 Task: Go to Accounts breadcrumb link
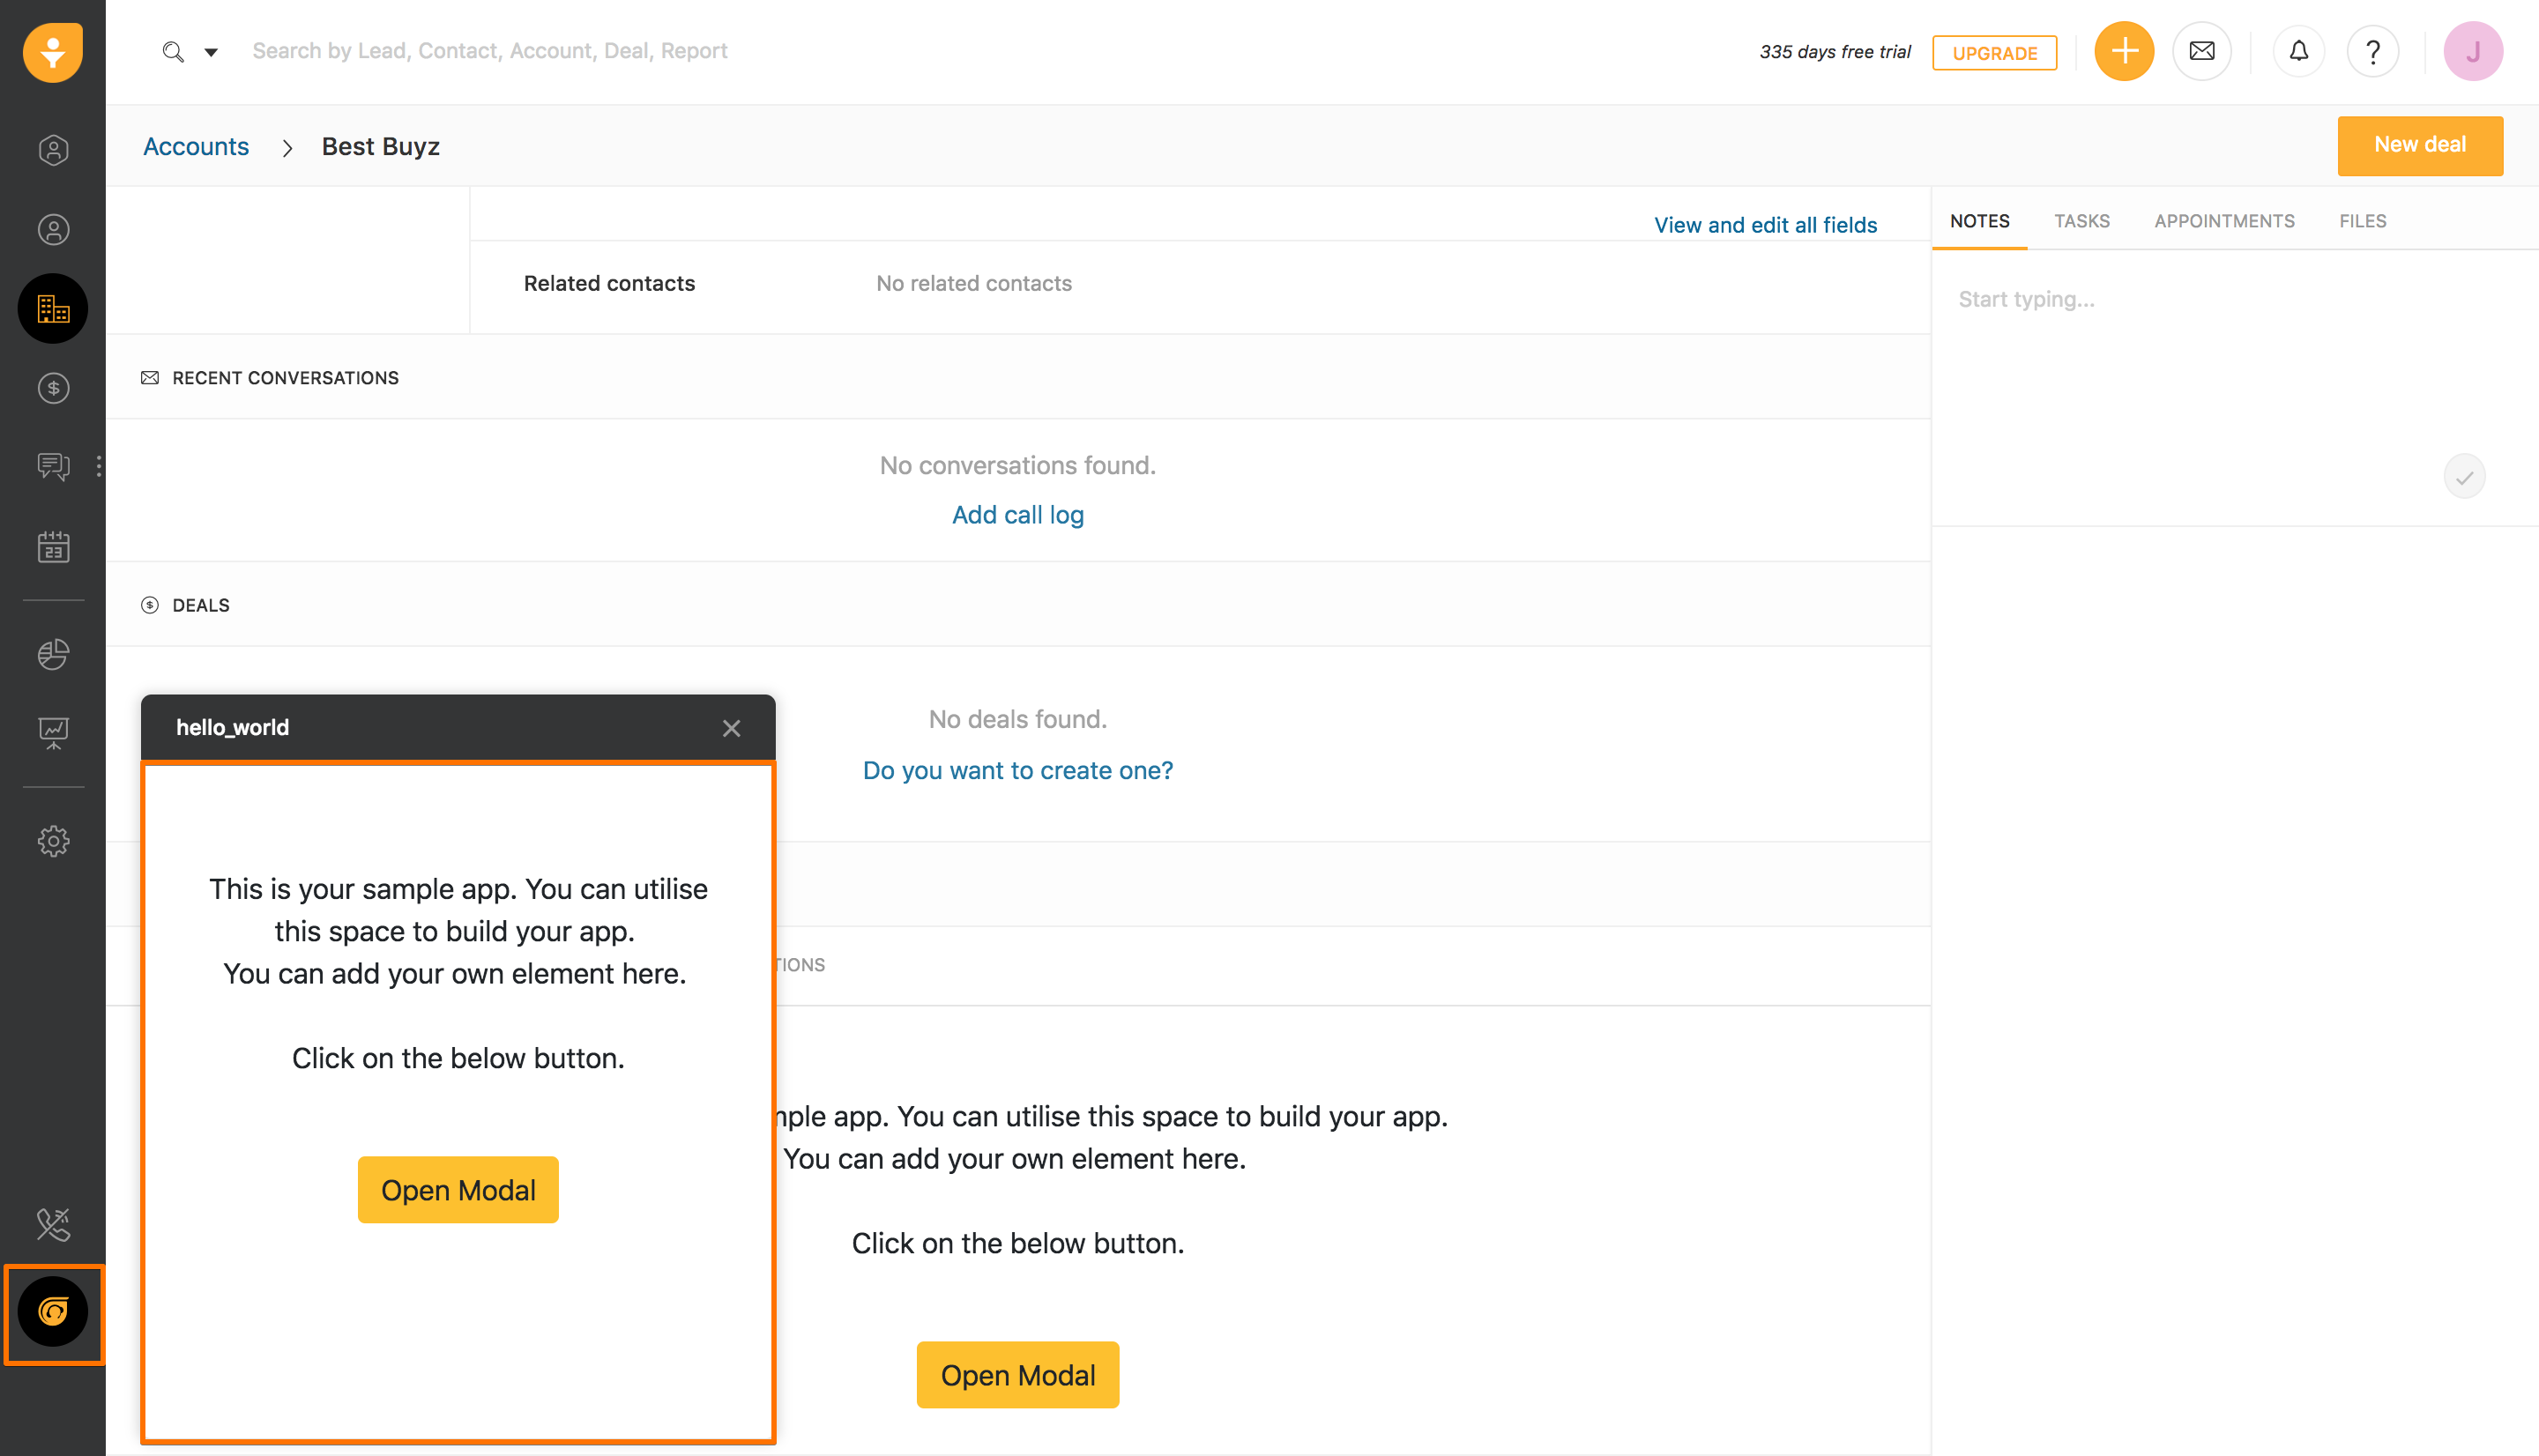tap(196, 146)
